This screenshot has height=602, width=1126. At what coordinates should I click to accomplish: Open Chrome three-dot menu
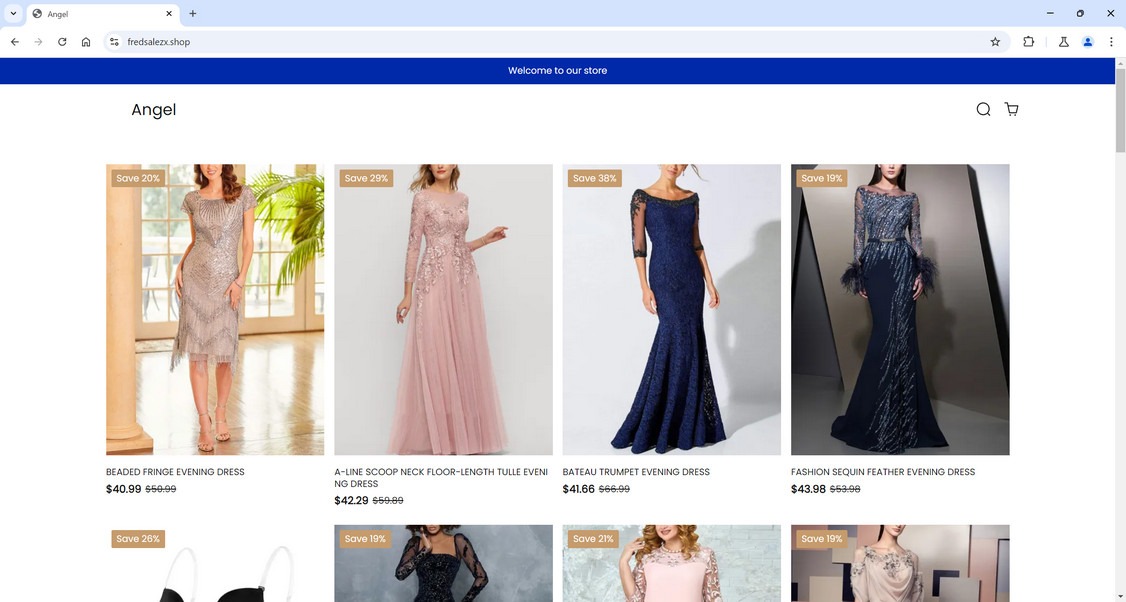tap(1111, 42)
